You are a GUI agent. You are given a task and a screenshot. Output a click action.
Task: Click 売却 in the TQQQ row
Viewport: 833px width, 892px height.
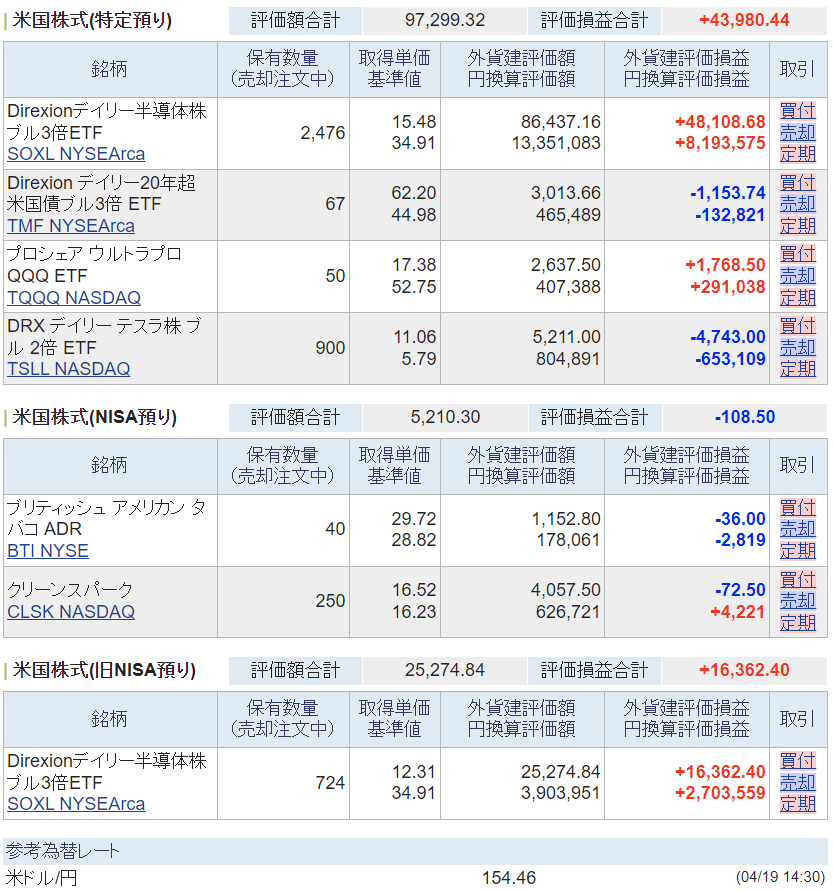coord(798,276)
